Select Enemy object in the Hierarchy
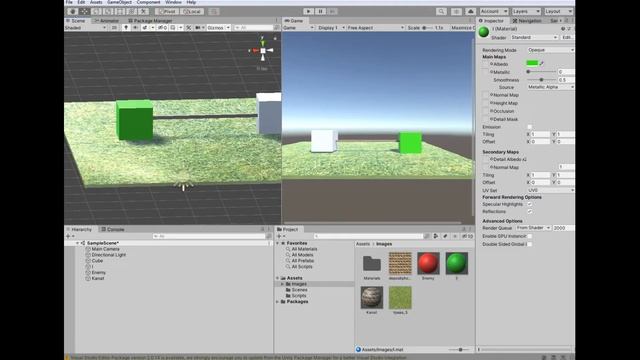640x360 pixels. (x=98, y=272)
